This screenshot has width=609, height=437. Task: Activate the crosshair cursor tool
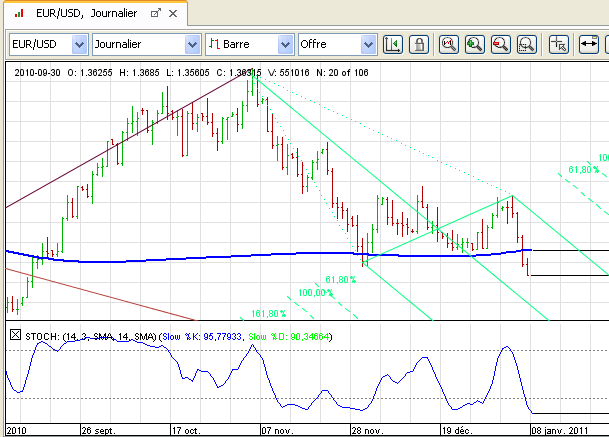tap(559, 45)
